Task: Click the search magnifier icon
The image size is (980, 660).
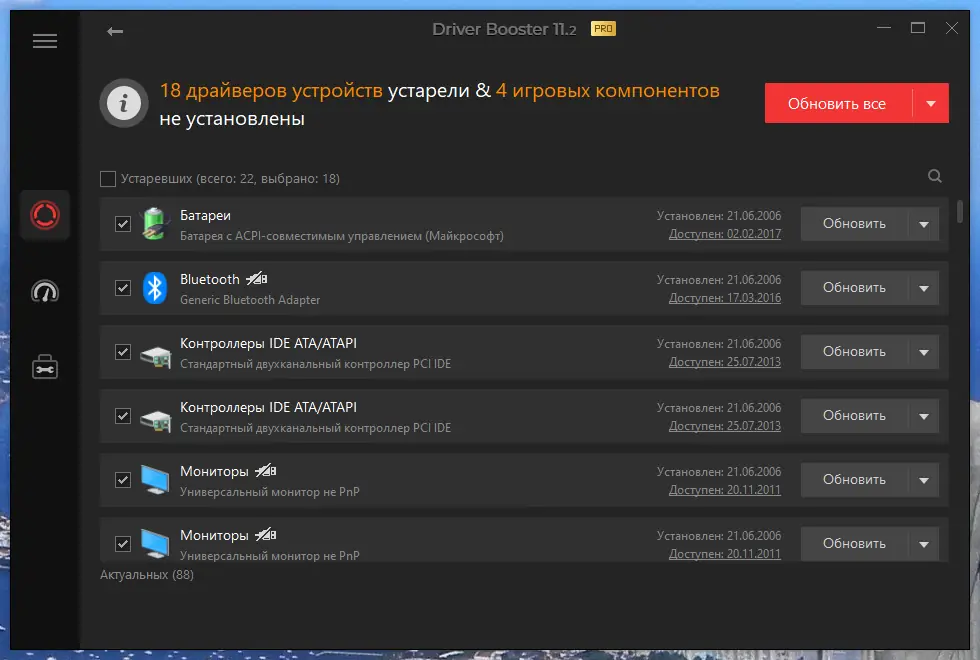Action: 934,176
